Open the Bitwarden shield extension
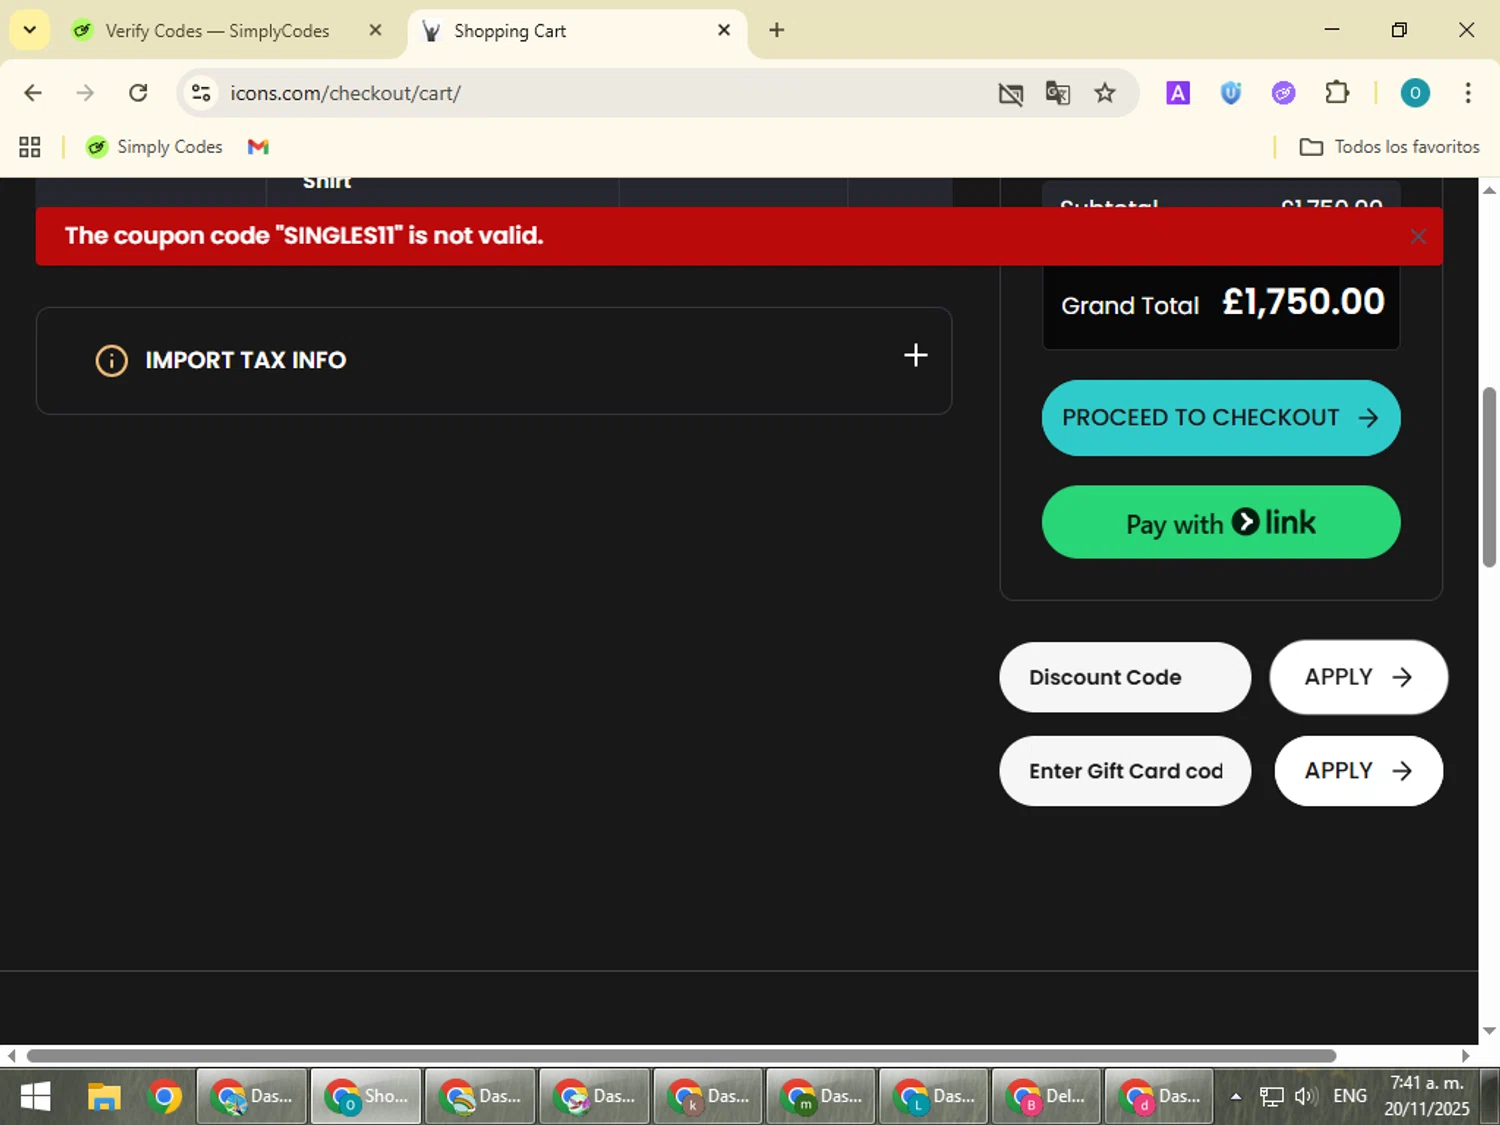This screenshot has height=1125, width=1500. 1230,93
